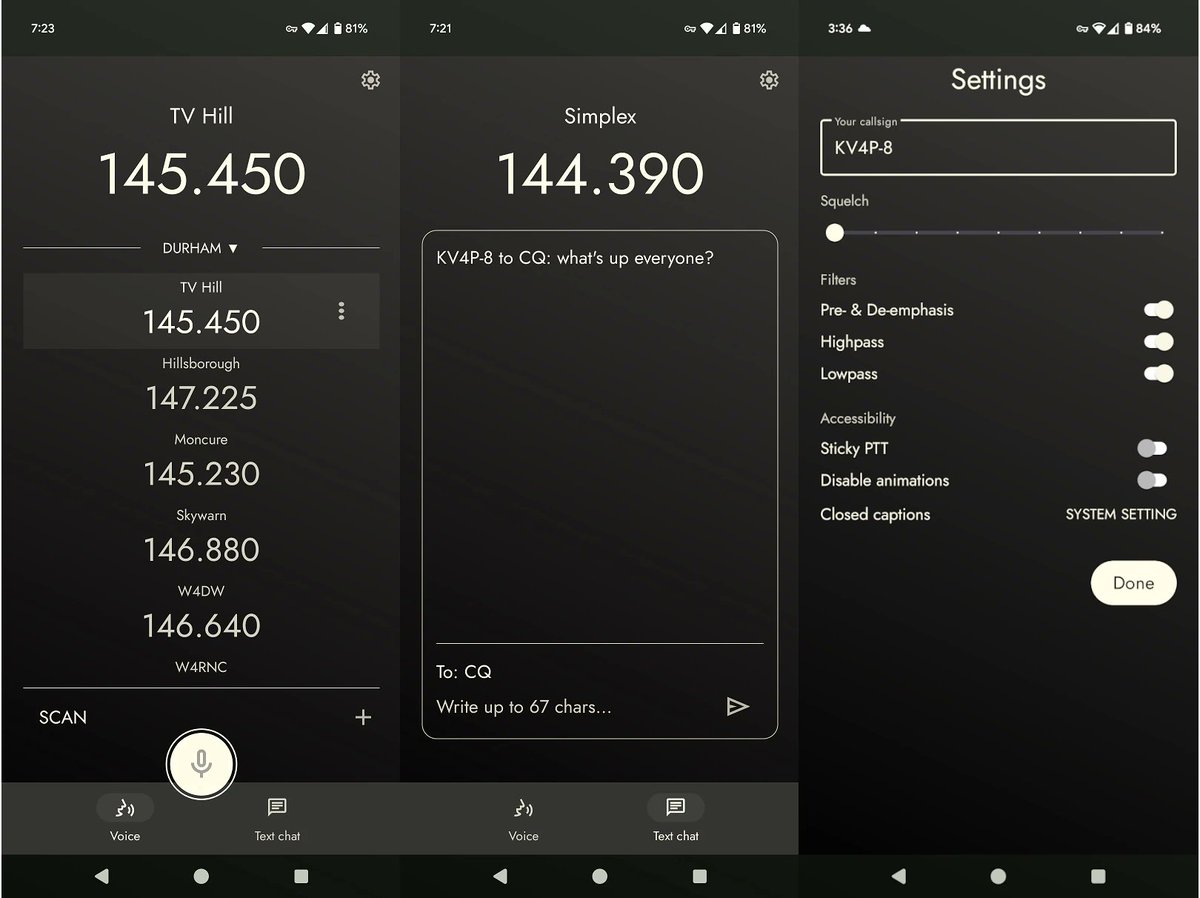Send the text message with arrow icon
The height and width of the screenshot is (898, 1200).
(737, 707)
